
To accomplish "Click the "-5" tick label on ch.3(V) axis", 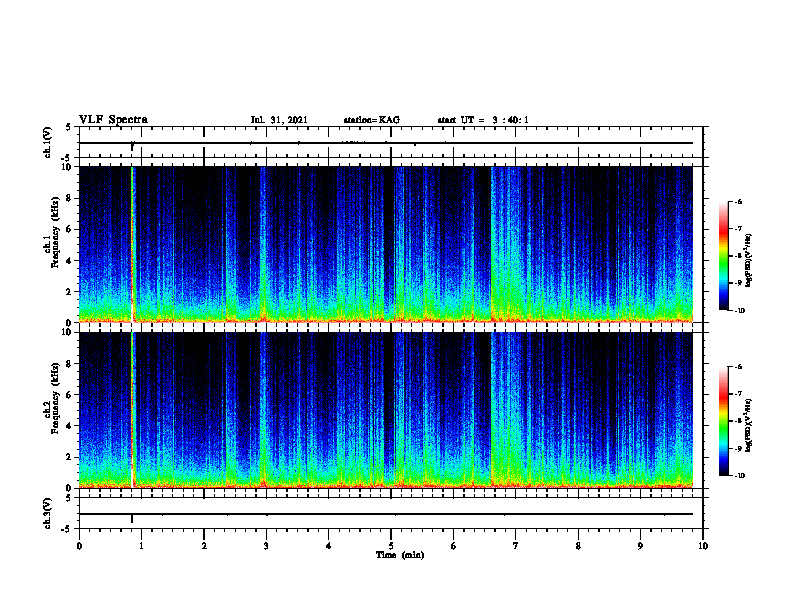I will tap(68, 529).
